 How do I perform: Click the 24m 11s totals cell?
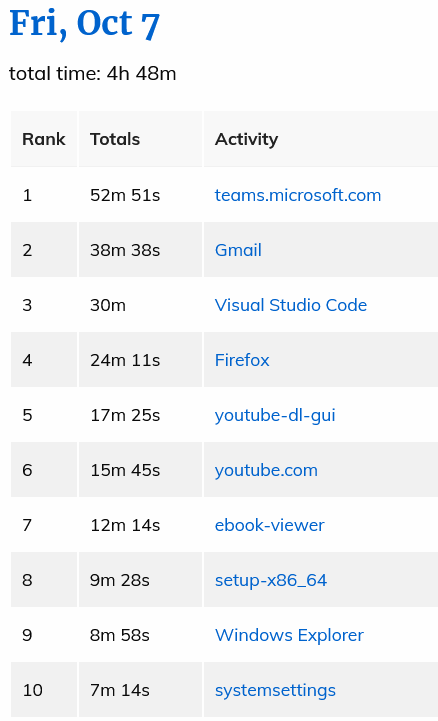point(140,360)
